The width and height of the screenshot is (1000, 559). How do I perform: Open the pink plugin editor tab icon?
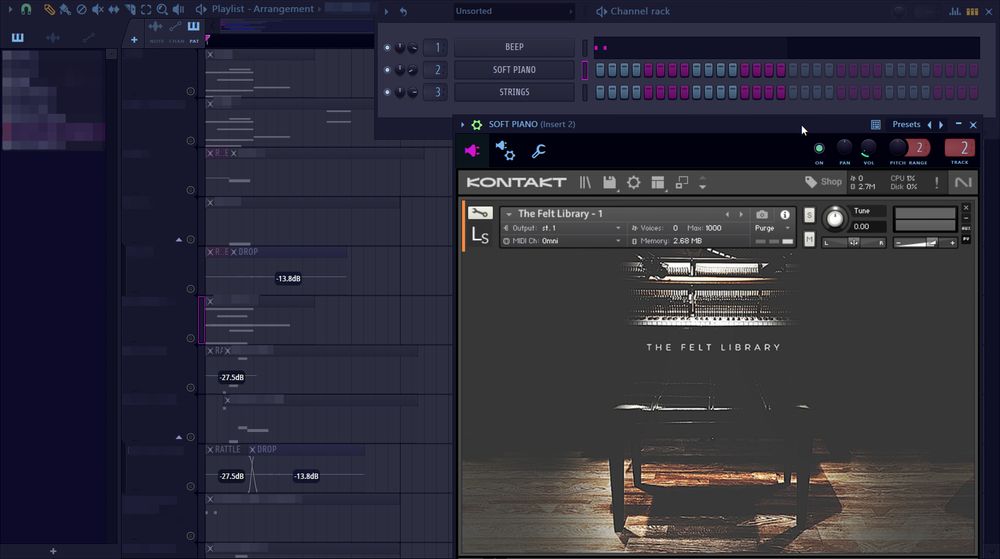[472, 150]
